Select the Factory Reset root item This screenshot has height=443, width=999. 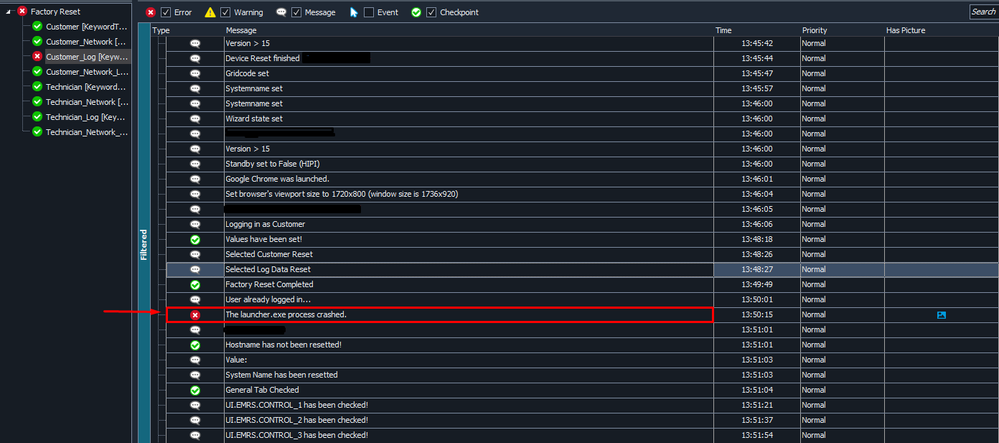(55, 11)
